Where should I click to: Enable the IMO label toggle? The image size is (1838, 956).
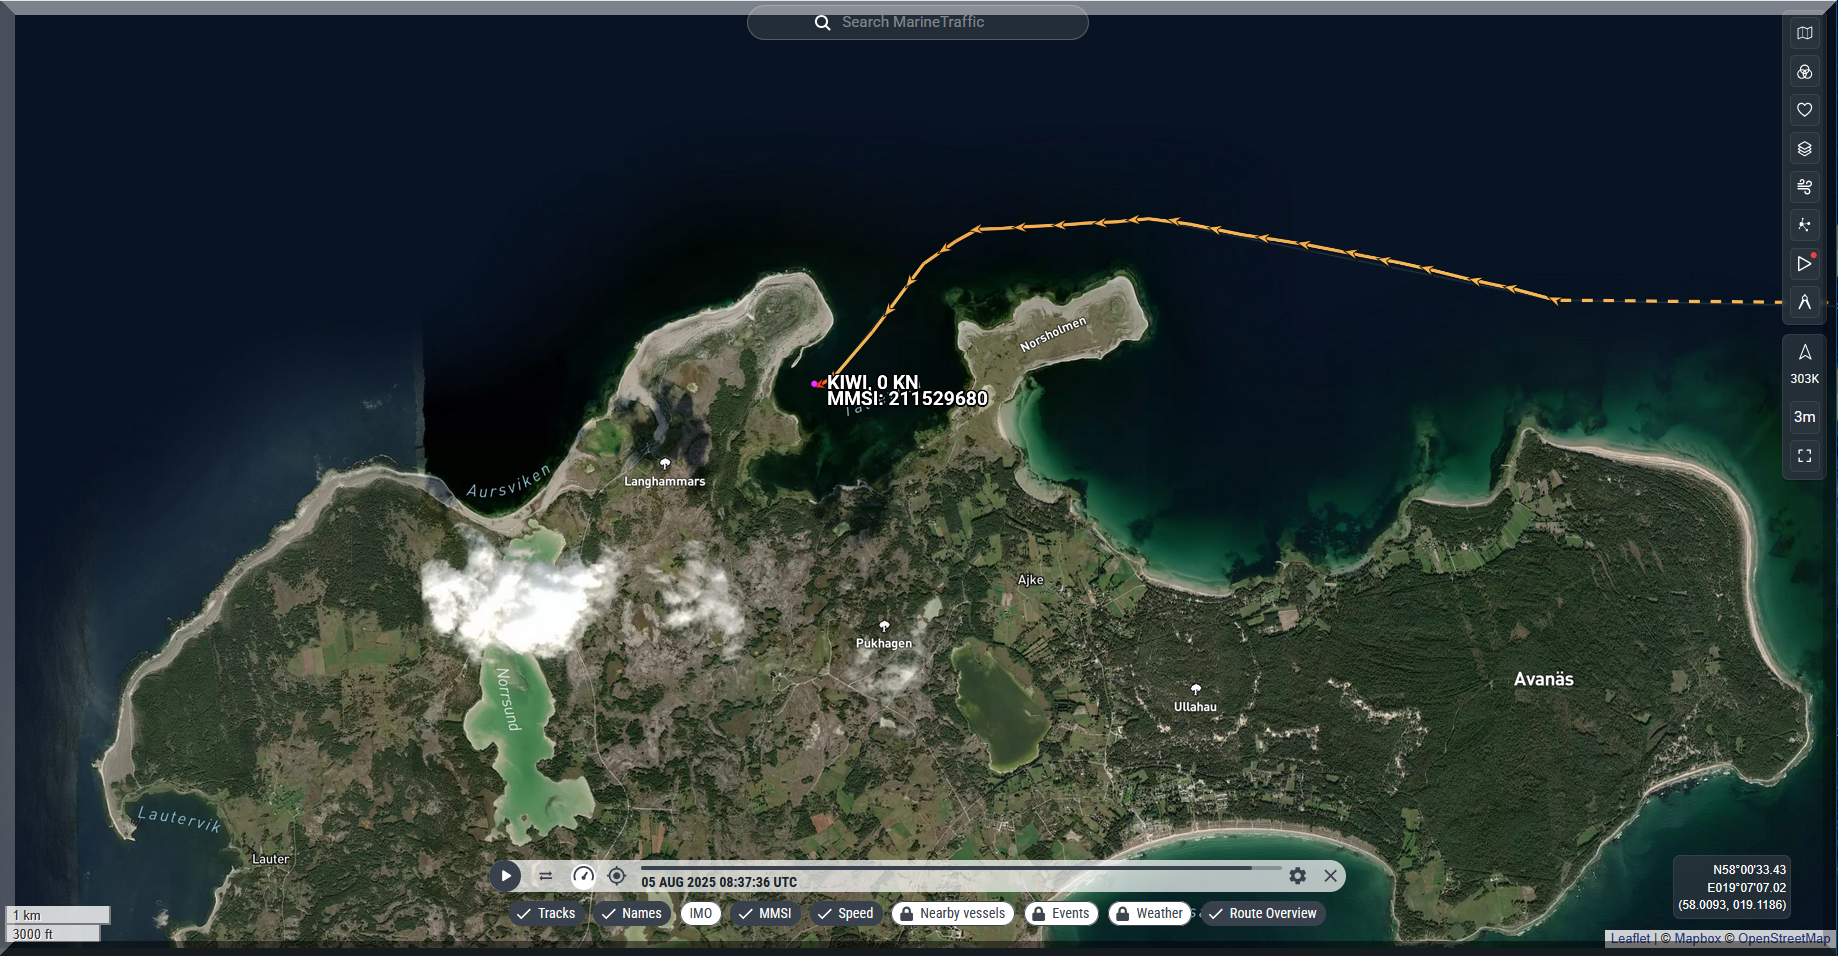tap(700, 913)
